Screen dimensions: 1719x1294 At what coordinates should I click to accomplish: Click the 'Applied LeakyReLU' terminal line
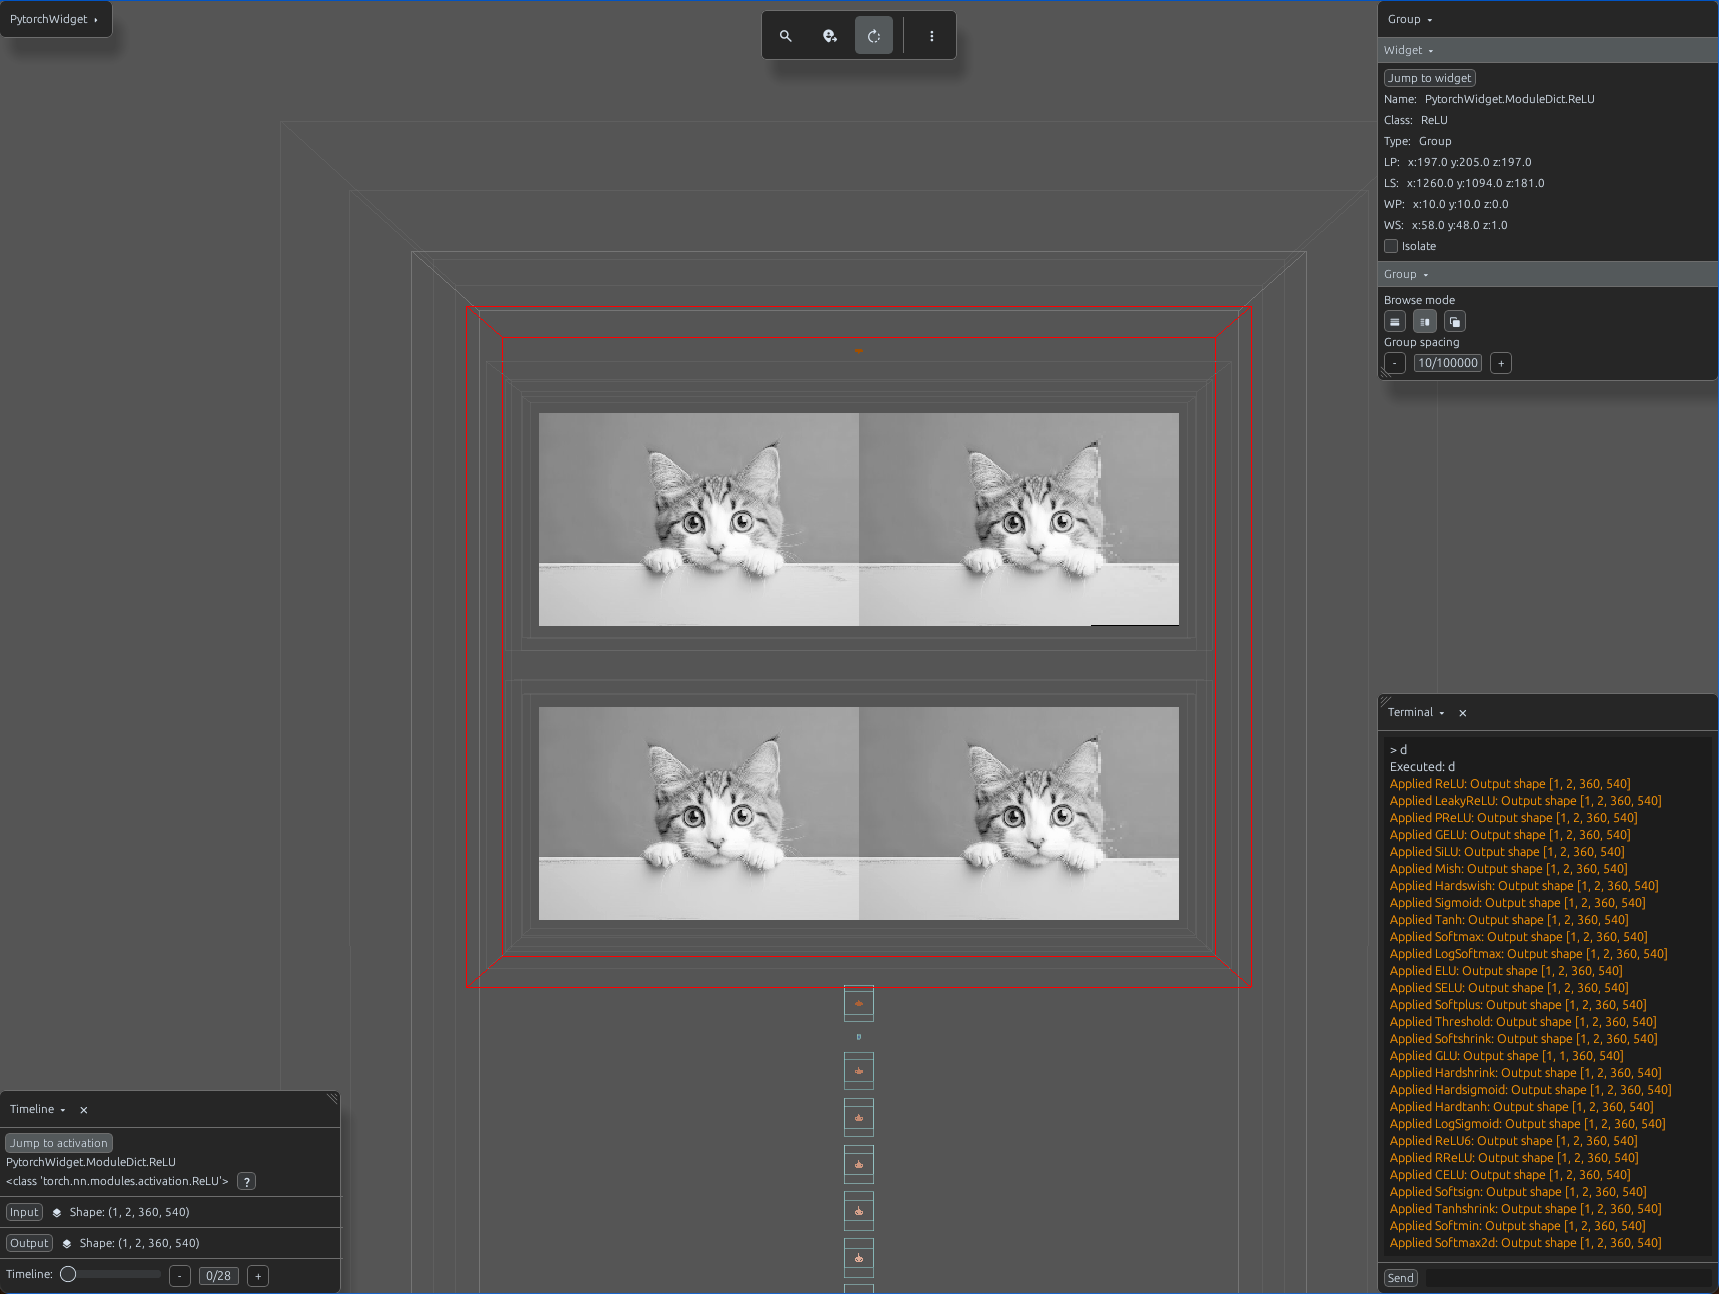(x=1526, y=801)
